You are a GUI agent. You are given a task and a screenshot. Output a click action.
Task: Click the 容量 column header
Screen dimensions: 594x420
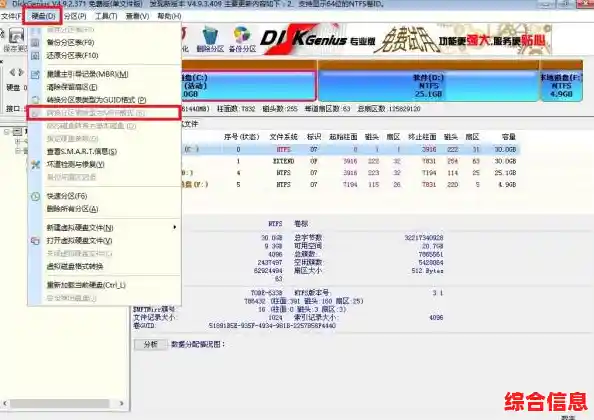click(x=508, y=137)
